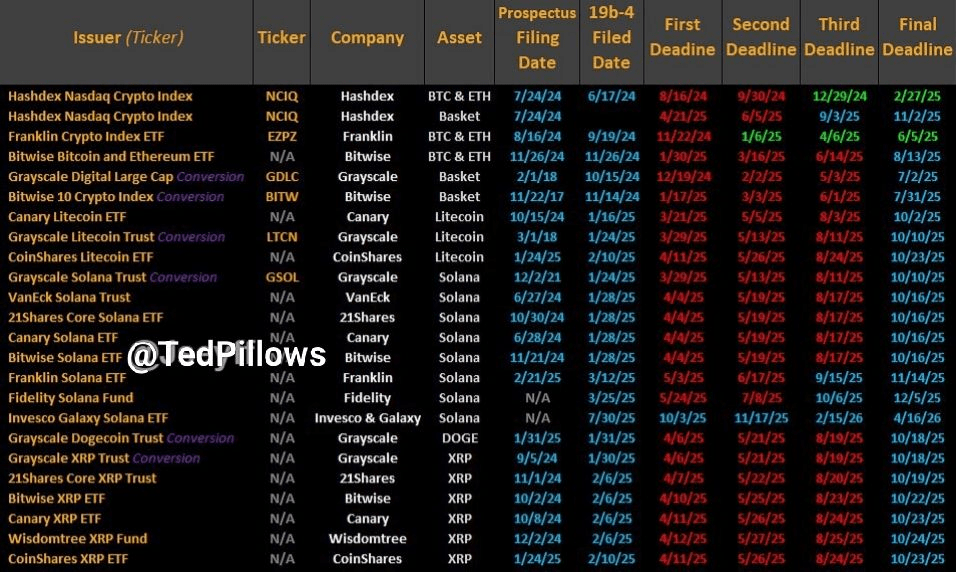Viewport: 956px width, 572px height.
Task: Select the 19b-4 Filed Date header
Action: [612, 38]
